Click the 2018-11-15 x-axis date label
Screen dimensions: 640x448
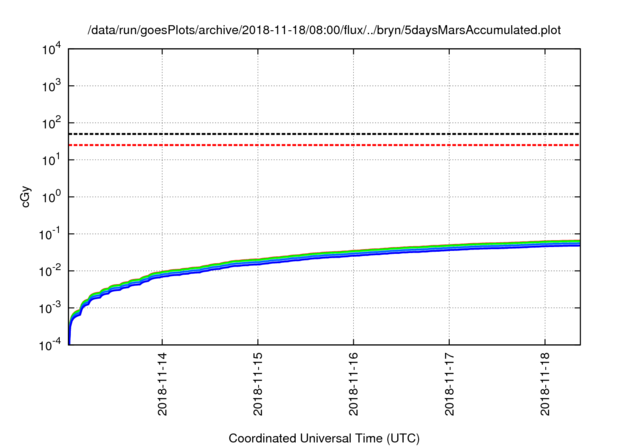click(258, 384)
